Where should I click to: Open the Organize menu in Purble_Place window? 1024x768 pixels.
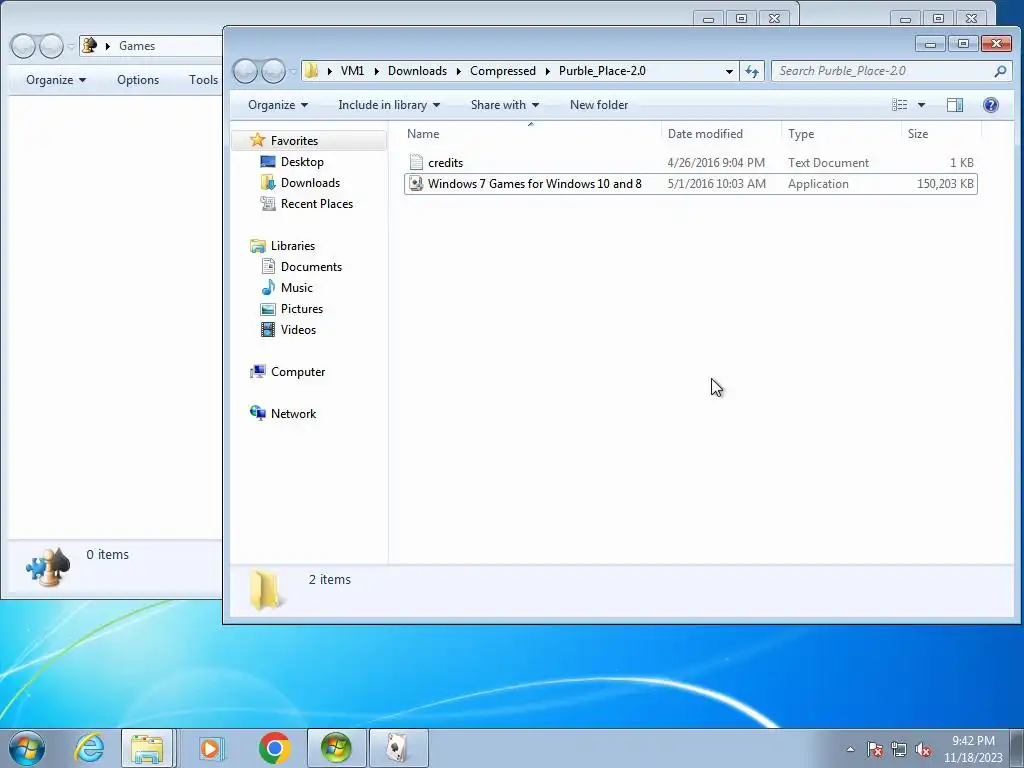pyautogui.click(x=278, y=105)
